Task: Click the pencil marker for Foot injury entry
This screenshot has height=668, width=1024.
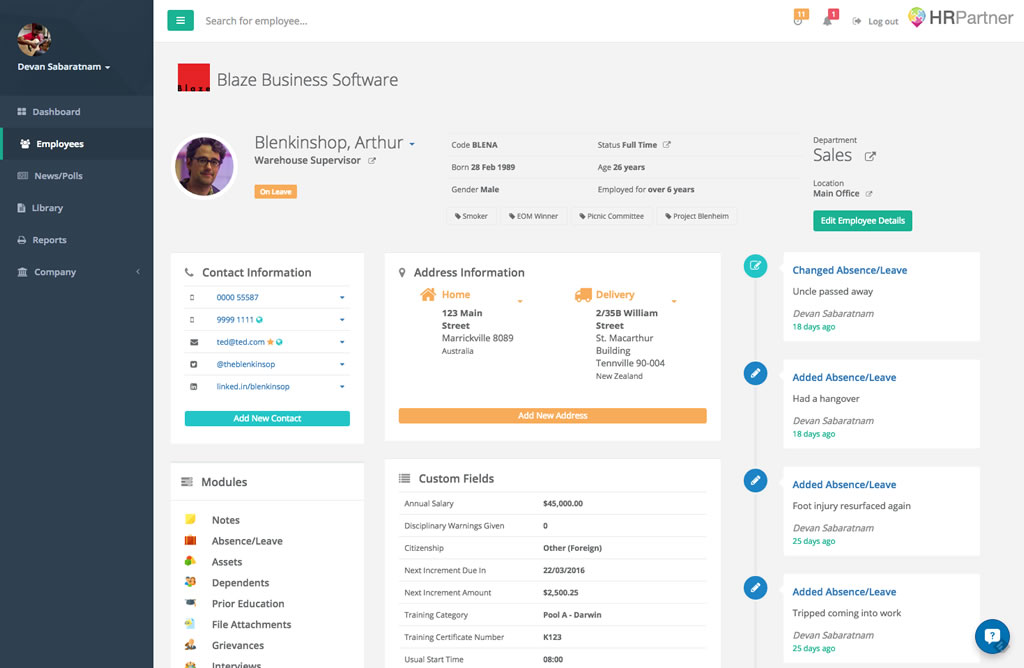Action: click(756, 480)
